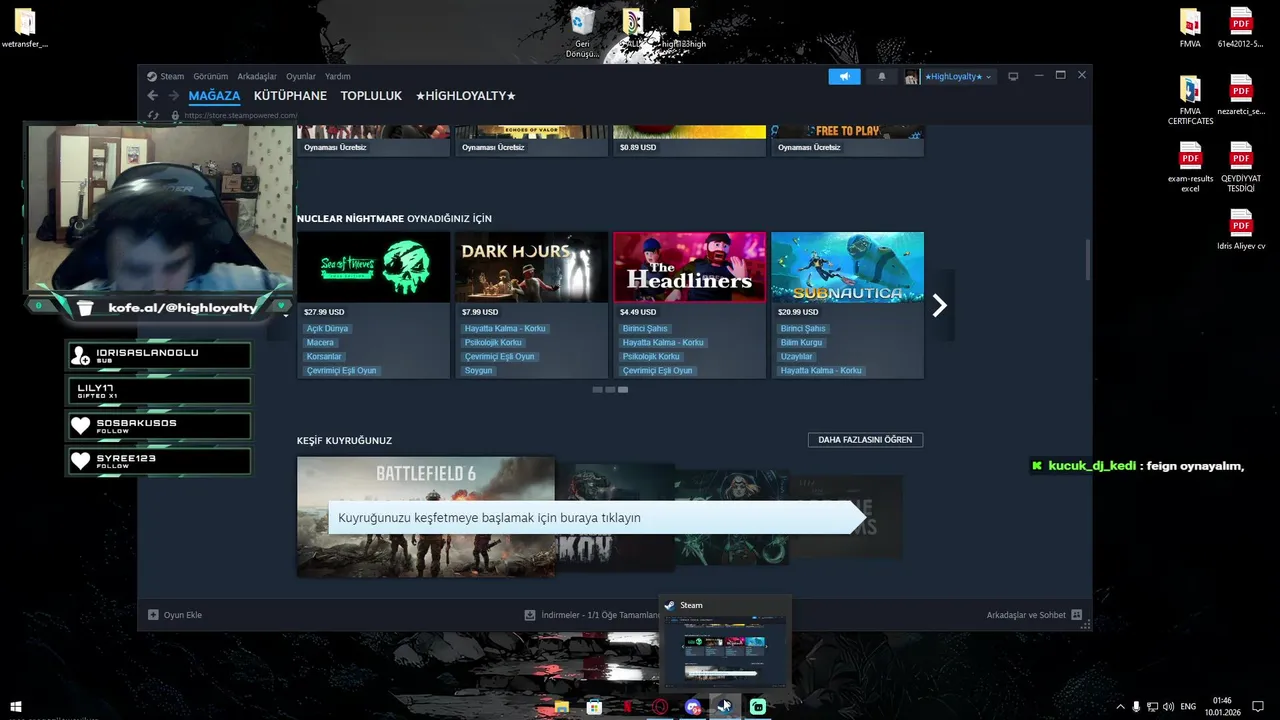Switch to the KÜTÜPHANE tab
Viewport: 1280px width, 720px height.
pyautogui.click(x=290, y=96)
